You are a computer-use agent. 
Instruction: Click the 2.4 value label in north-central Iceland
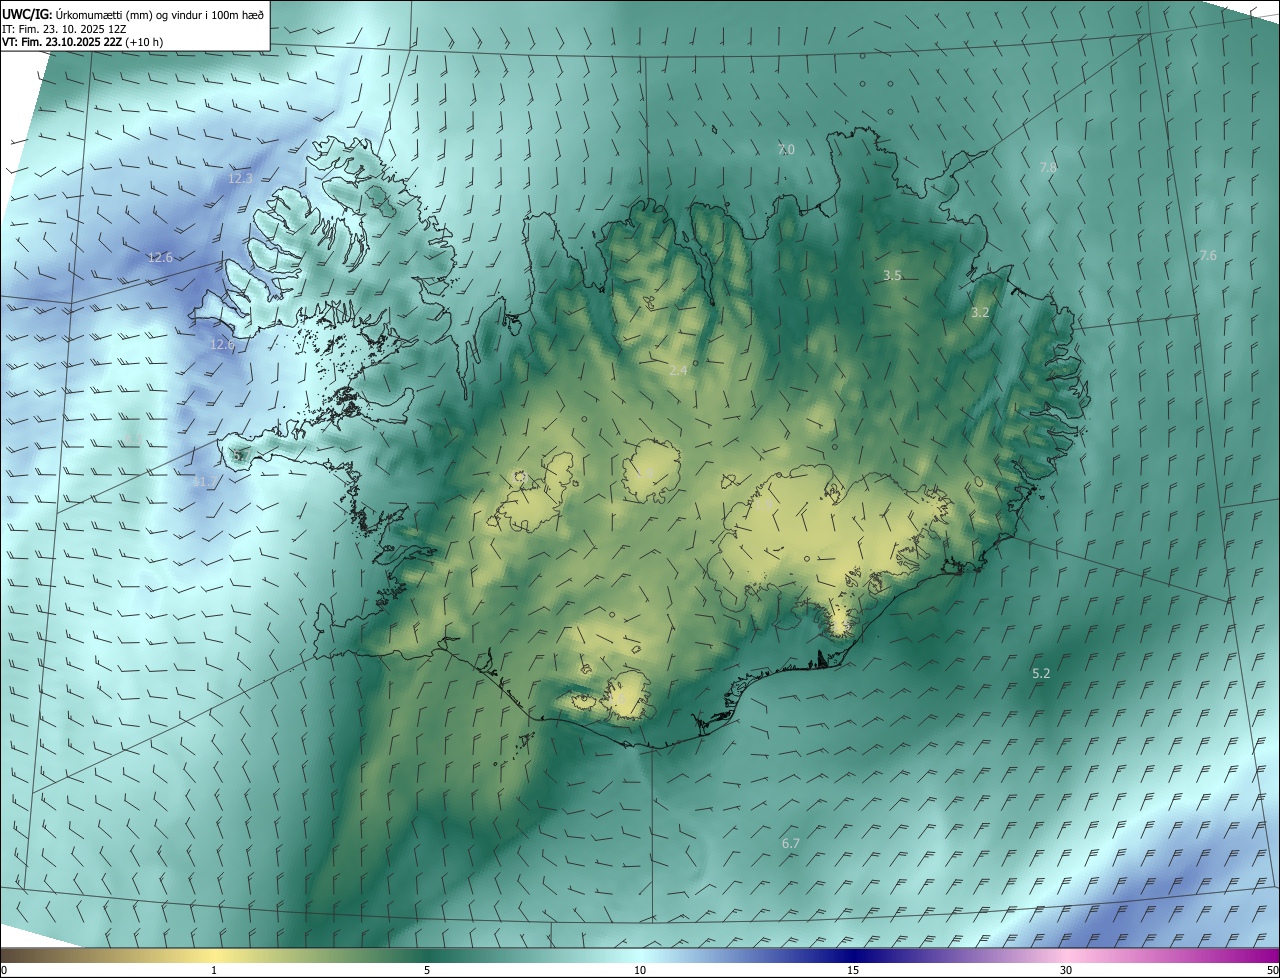[678, 370]
